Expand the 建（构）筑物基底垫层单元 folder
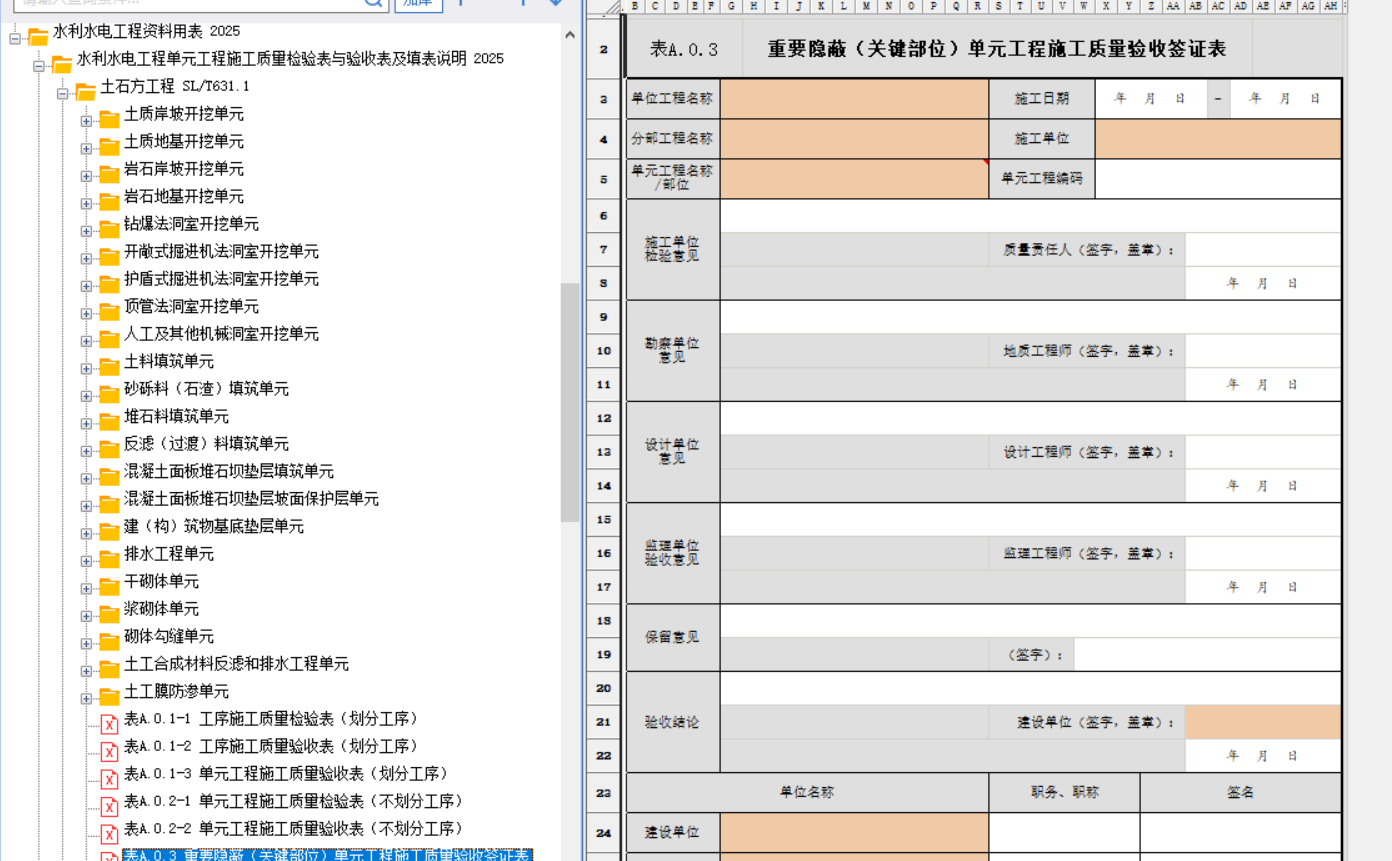 point(86,533)
